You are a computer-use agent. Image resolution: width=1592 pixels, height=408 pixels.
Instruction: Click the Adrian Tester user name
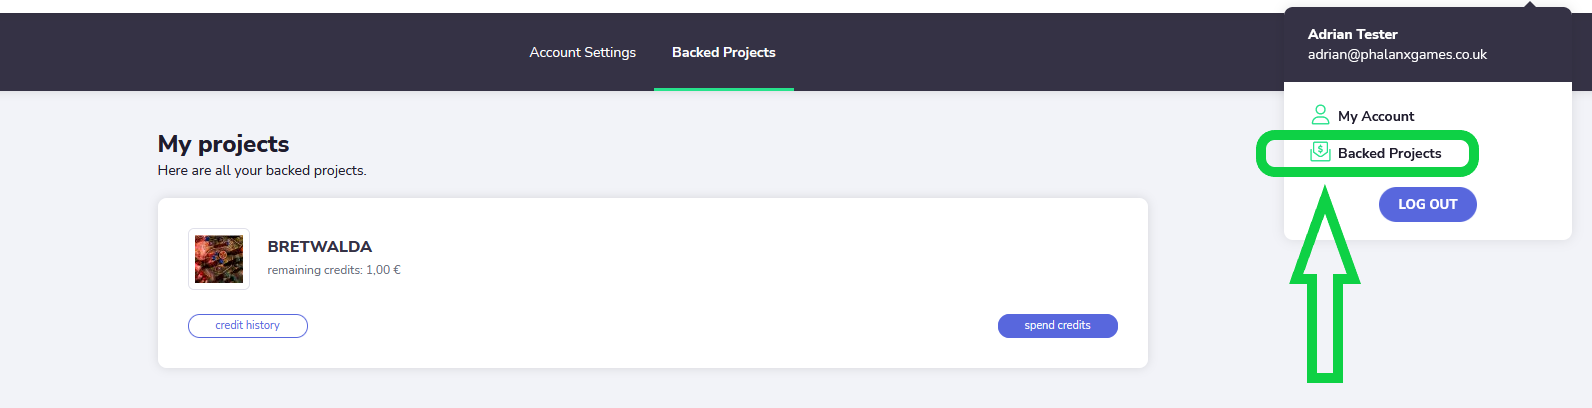click(x=1352, y=34)
